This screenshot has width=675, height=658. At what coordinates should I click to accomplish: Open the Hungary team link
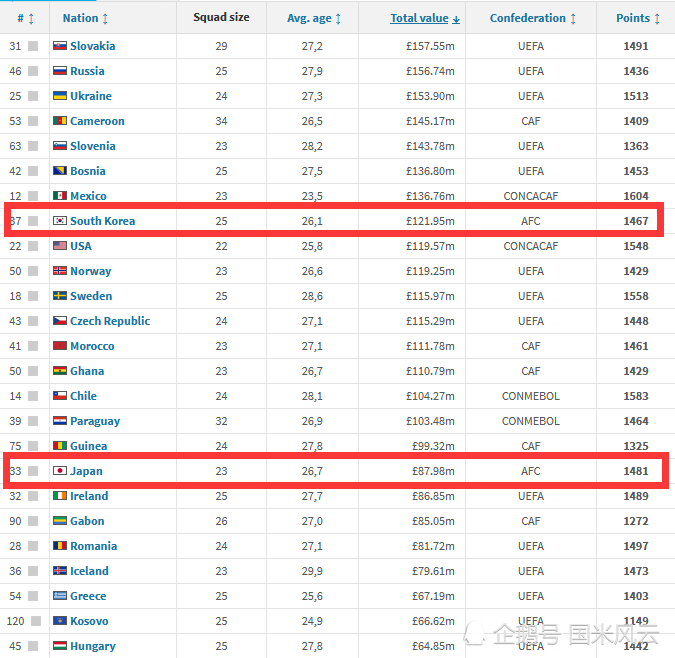93,646
